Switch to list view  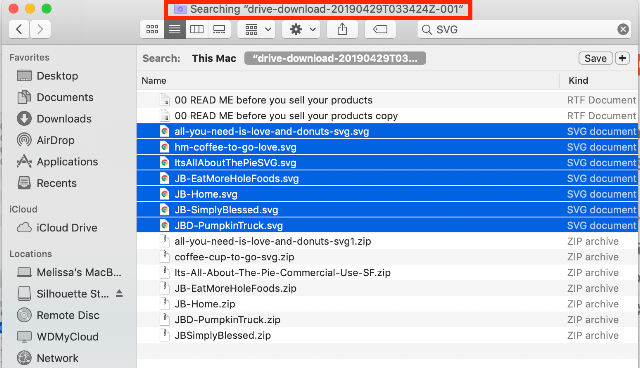click(x=175, y=29)
